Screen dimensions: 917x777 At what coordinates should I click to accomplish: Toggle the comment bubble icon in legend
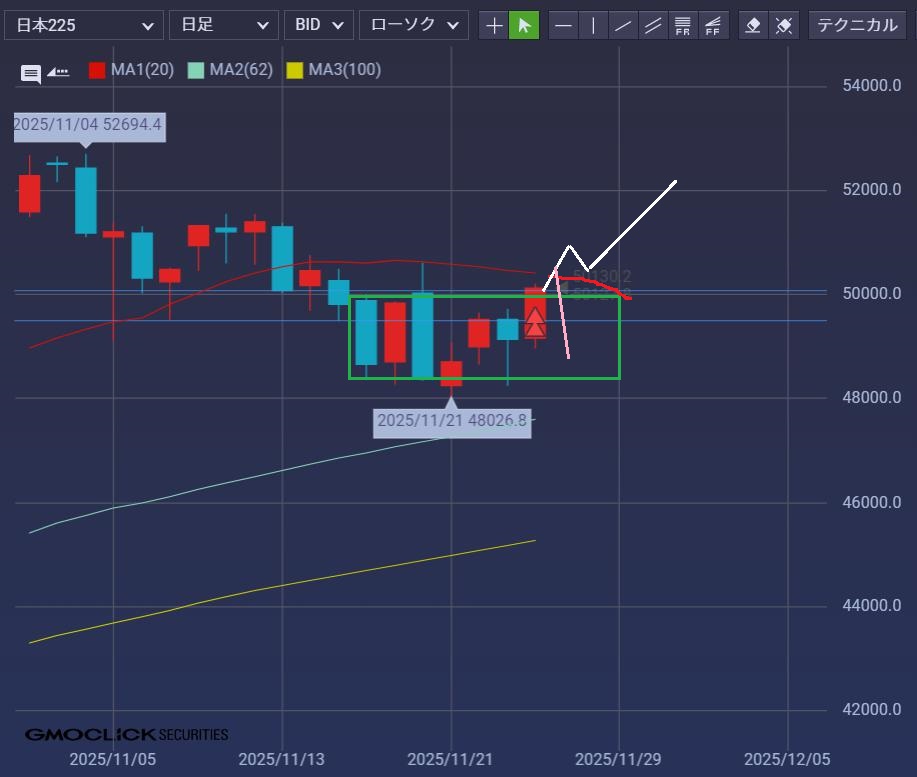31,72
